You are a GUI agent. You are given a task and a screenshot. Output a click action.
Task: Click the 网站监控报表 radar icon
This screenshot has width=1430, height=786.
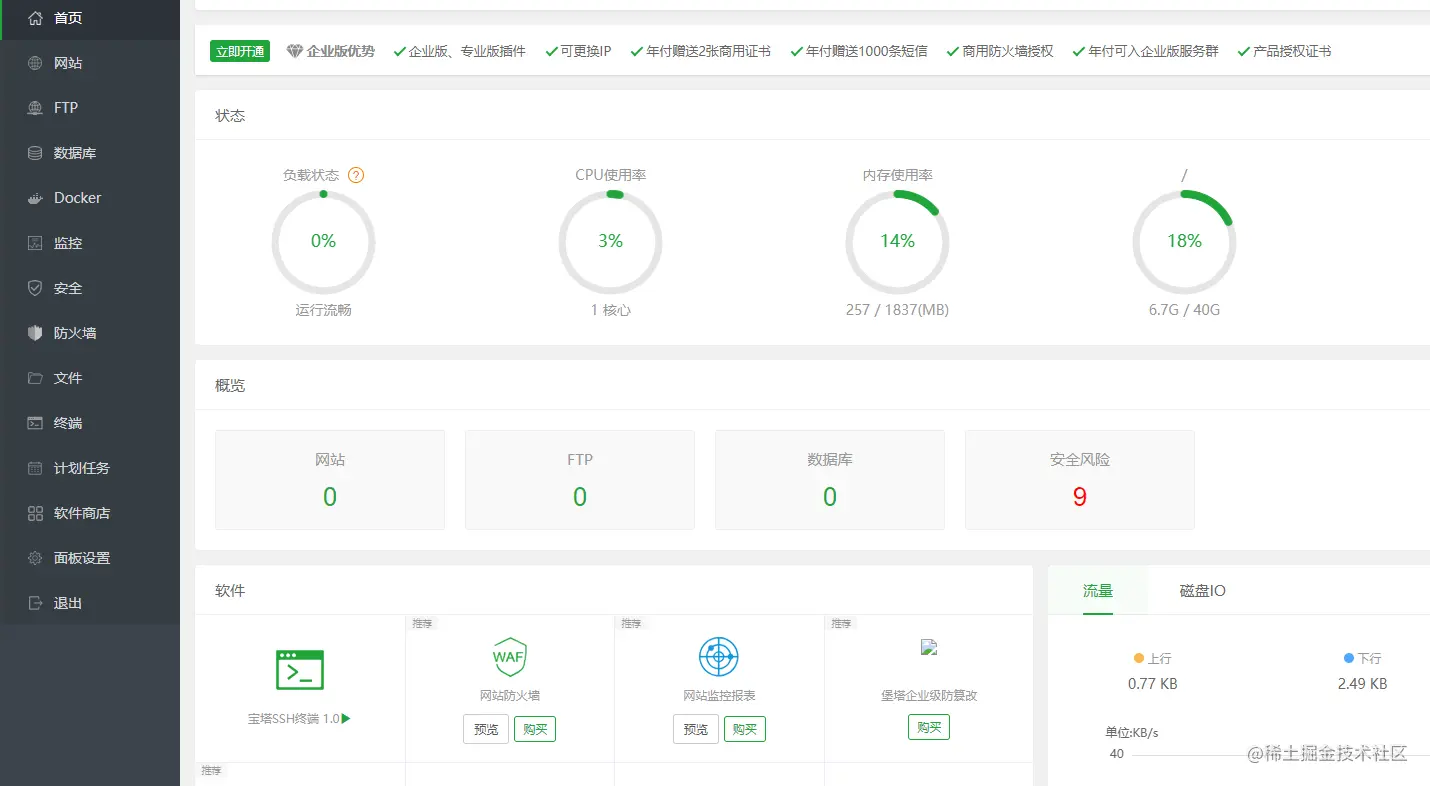(718, 657)
